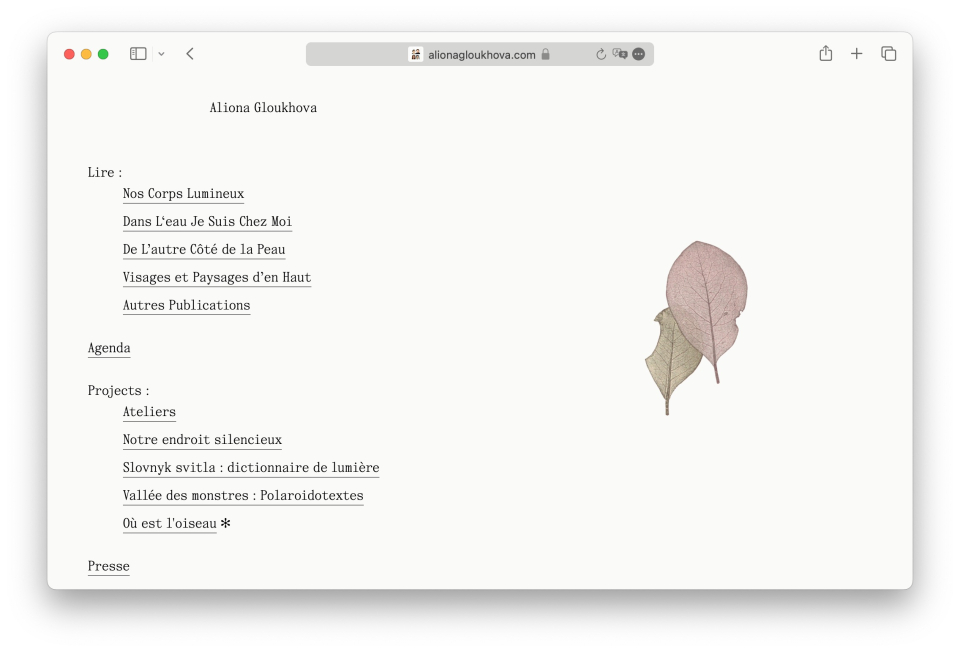This screenshot has height=652, width=960.
Task: Click the "Projects :" heading text
Action: pyautogui.click(x=118, y=391)
